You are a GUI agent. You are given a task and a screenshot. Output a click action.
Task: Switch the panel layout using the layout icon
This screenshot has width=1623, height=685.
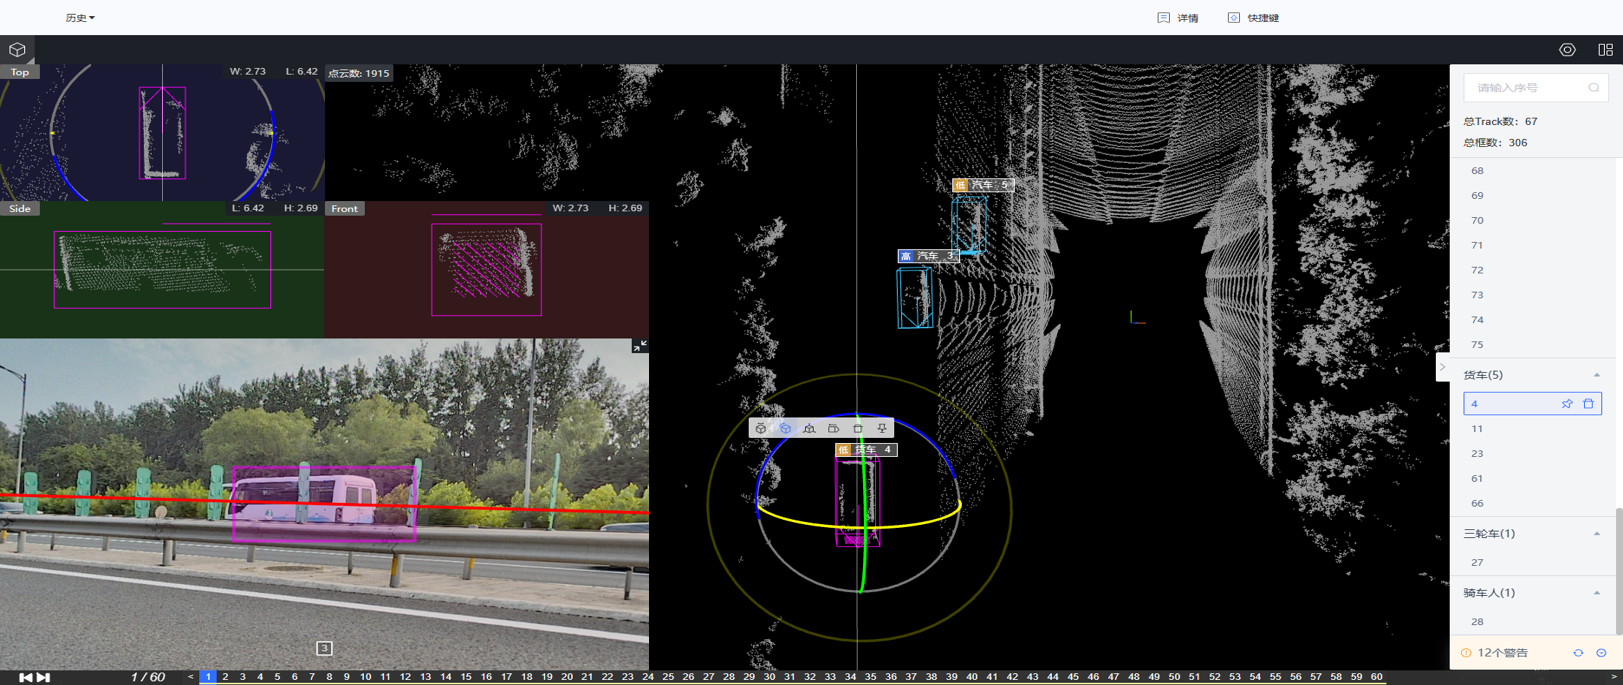click(x=1605, y=50)
